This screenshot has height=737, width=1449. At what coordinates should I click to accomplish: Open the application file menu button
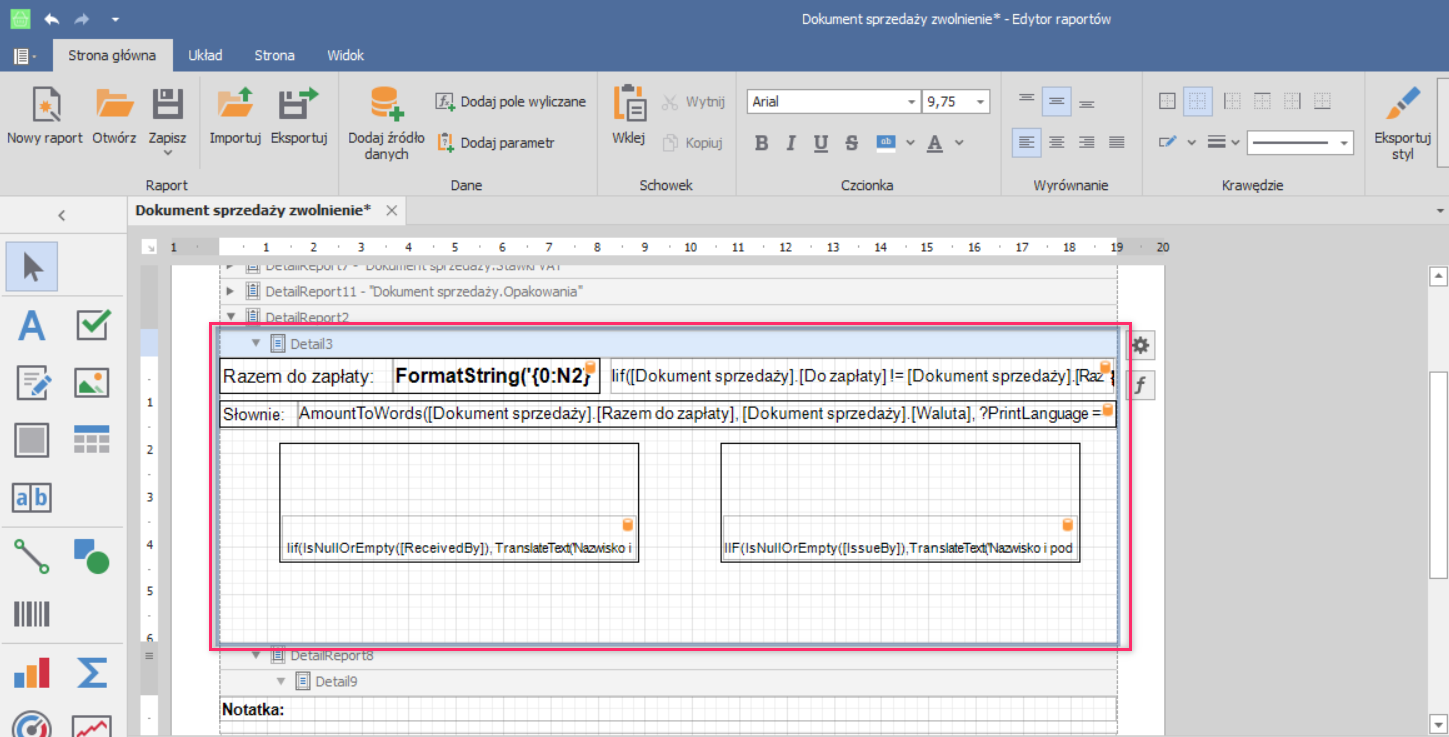tap(25, 56)
